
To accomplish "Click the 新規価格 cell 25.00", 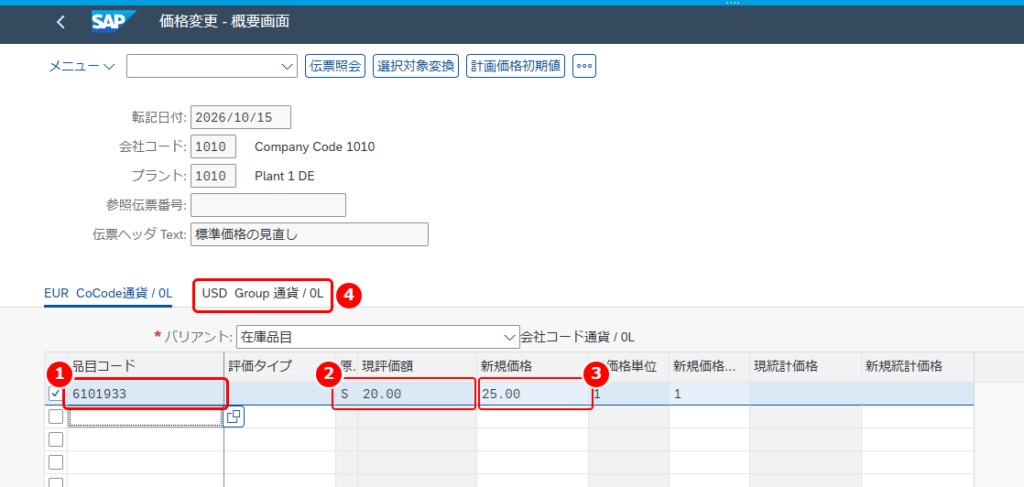I will (x=532, y=394).
